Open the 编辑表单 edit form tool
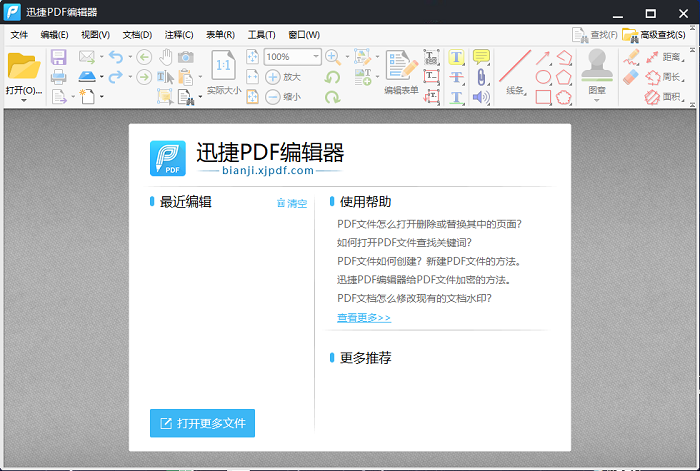700x471 pixels. (401, 71)
